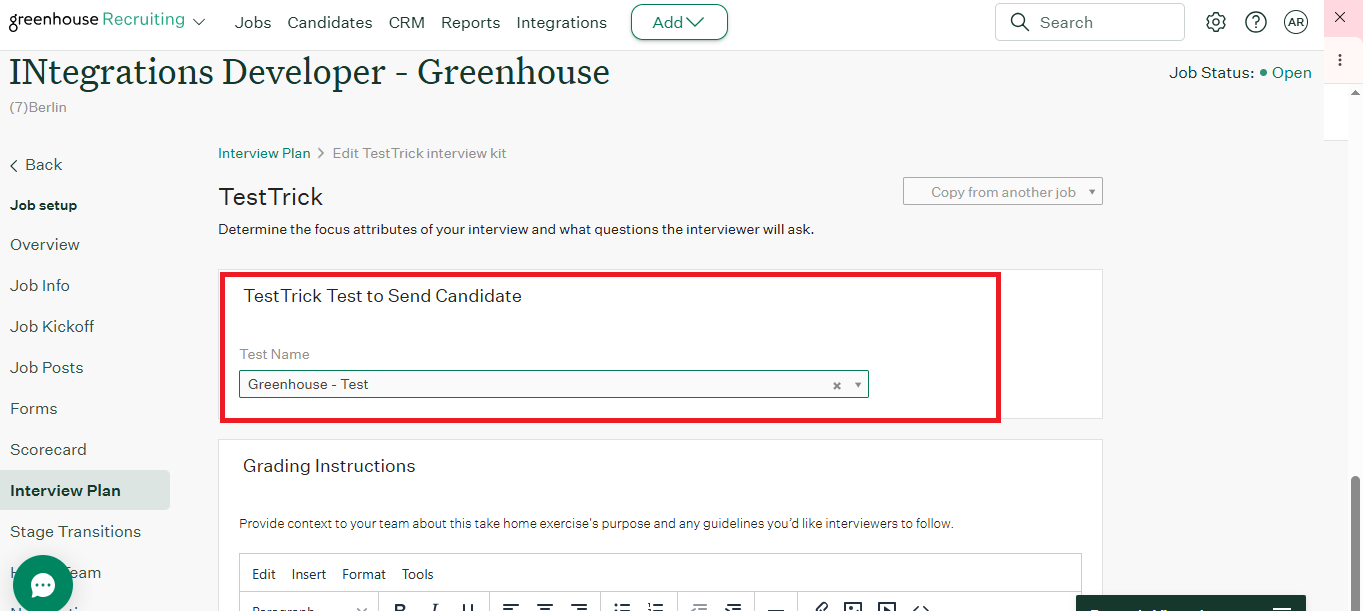Open the Candidates menu
This screenshot has width=1363, height=611.
pyautogui.click(x=330, y=22)
